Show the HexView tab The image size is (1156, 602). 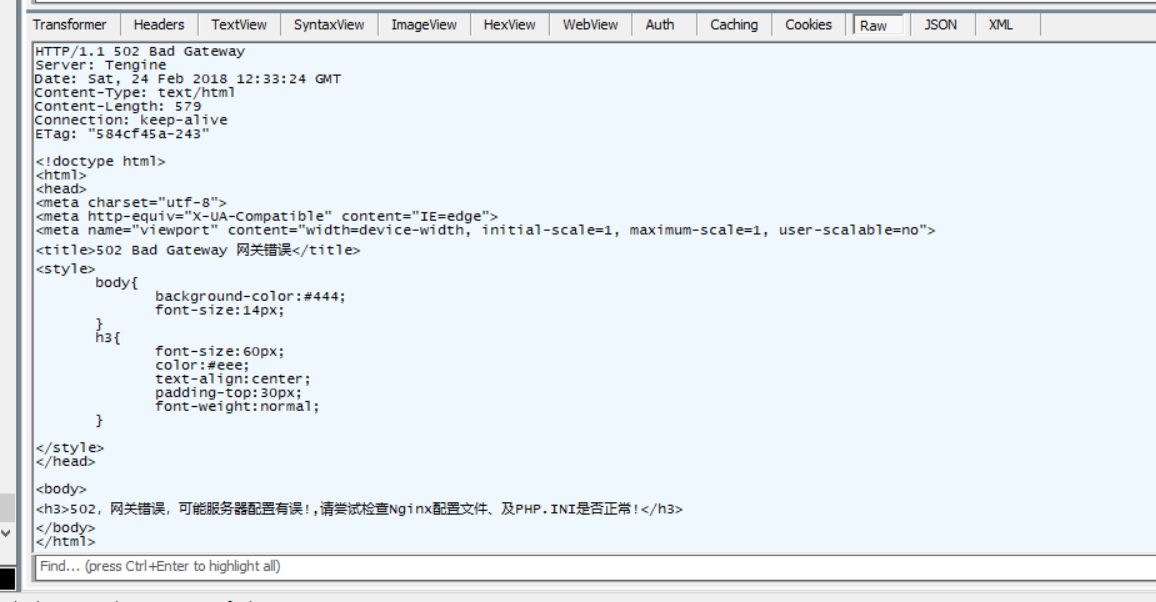tap(509, 25)
